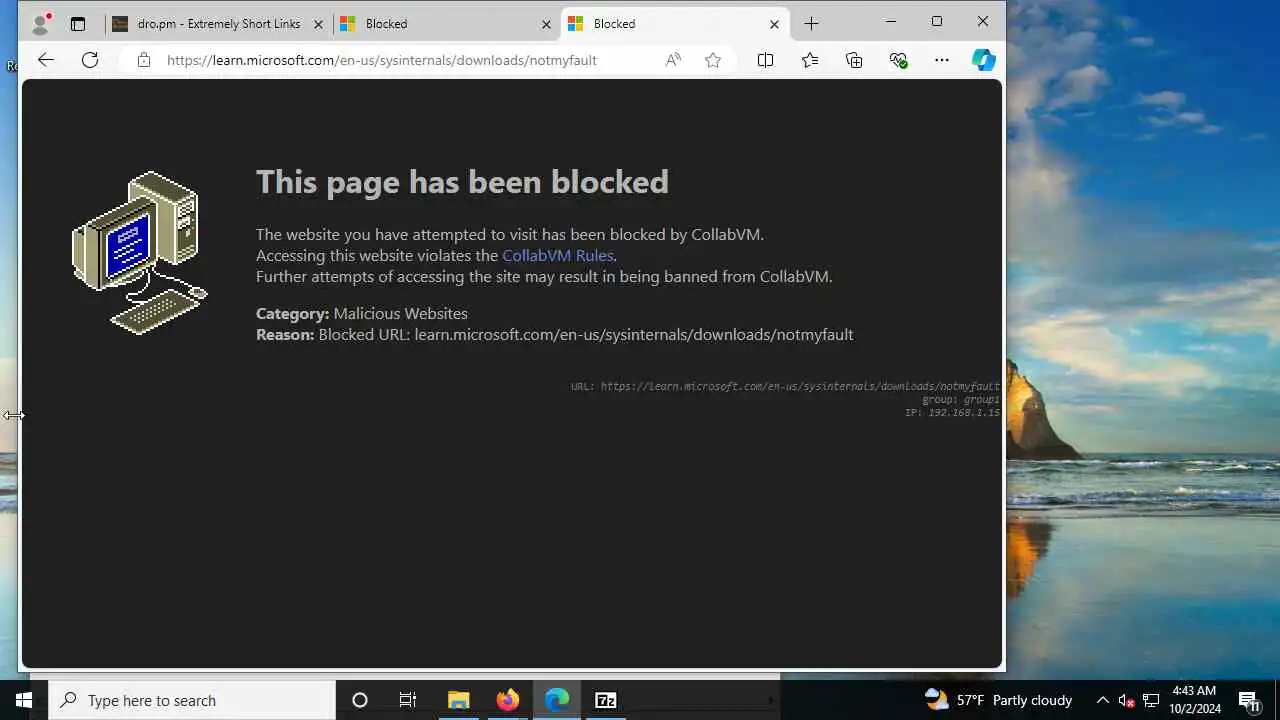
Task: Open muted volume control
Action: click(x=1126, y=700)
